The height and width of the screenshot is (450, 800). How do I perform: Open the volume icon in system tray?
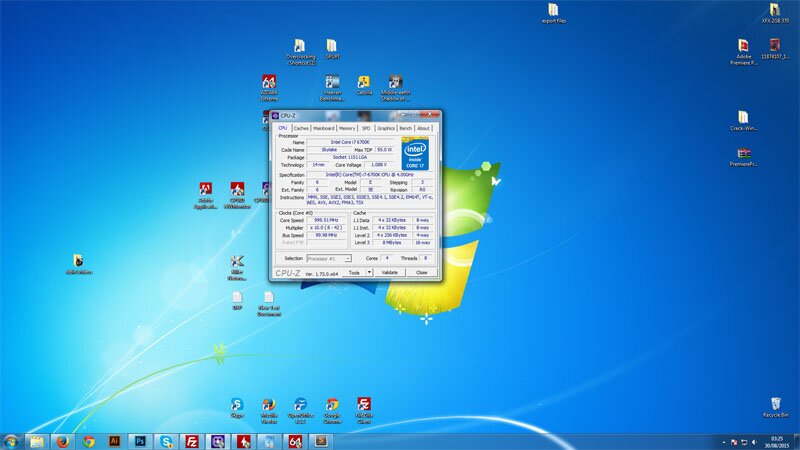[754, 442]
